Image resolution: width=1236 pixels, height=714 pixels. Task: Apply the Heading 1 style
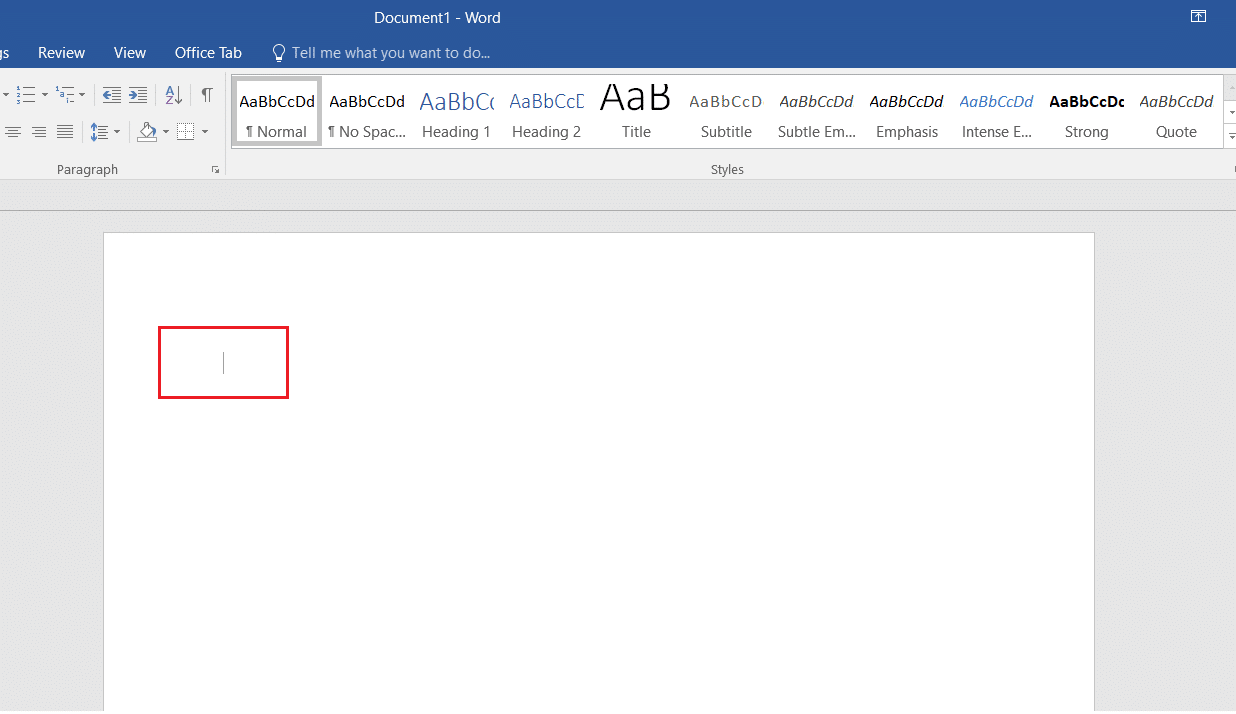pos(456,113)
